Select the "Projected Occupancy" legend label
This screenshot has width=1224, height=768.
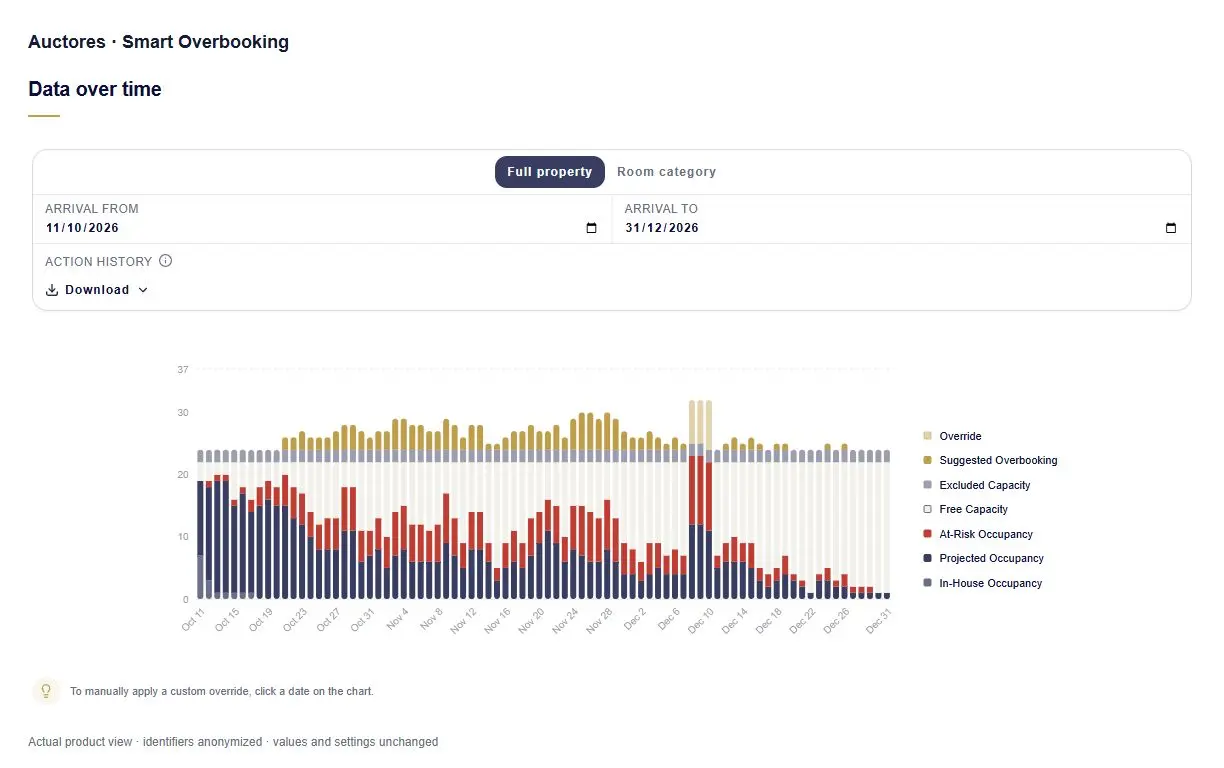pyautogui.click(x=991, y=559)
